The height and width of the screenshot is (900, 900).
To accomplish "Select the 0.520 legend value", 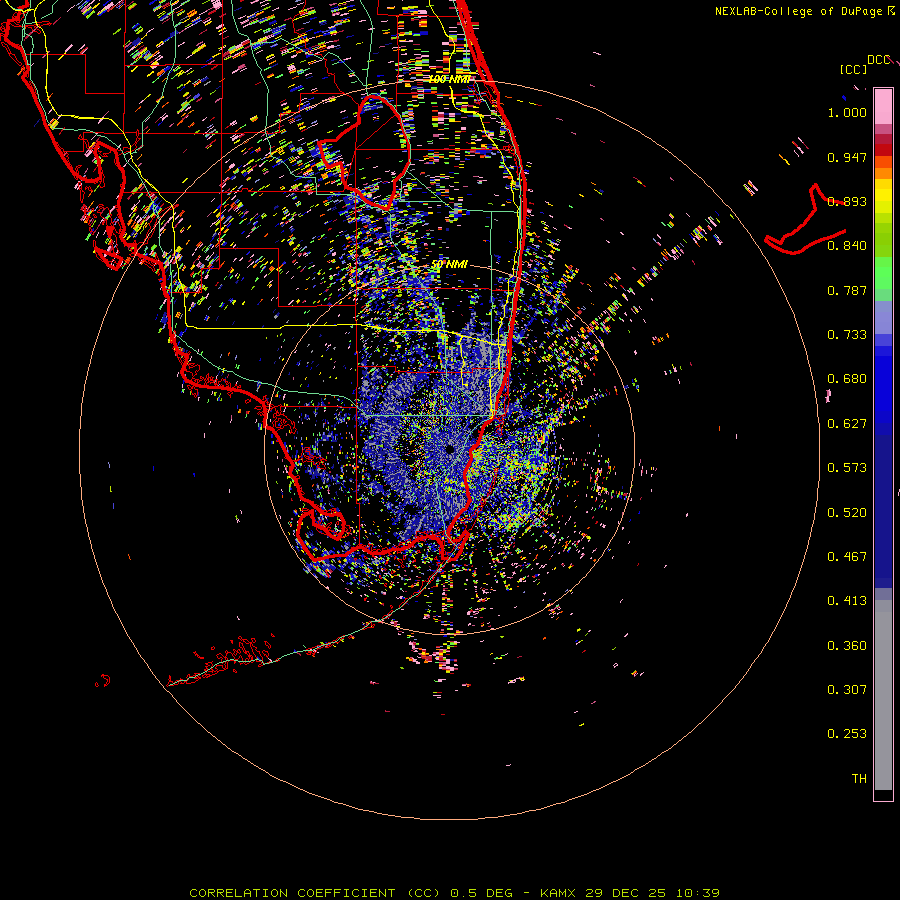I will click(x=847, y=513).
